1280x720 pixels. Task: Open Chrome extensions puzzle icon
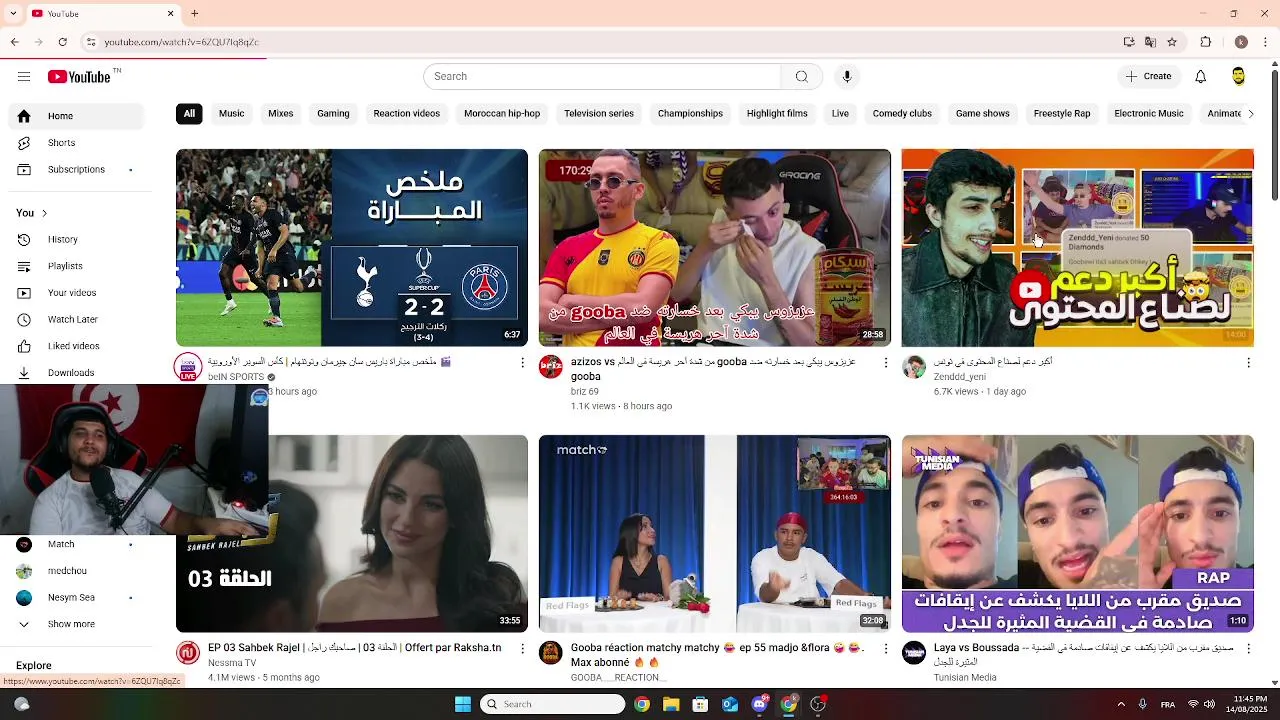pos(1205,42)
